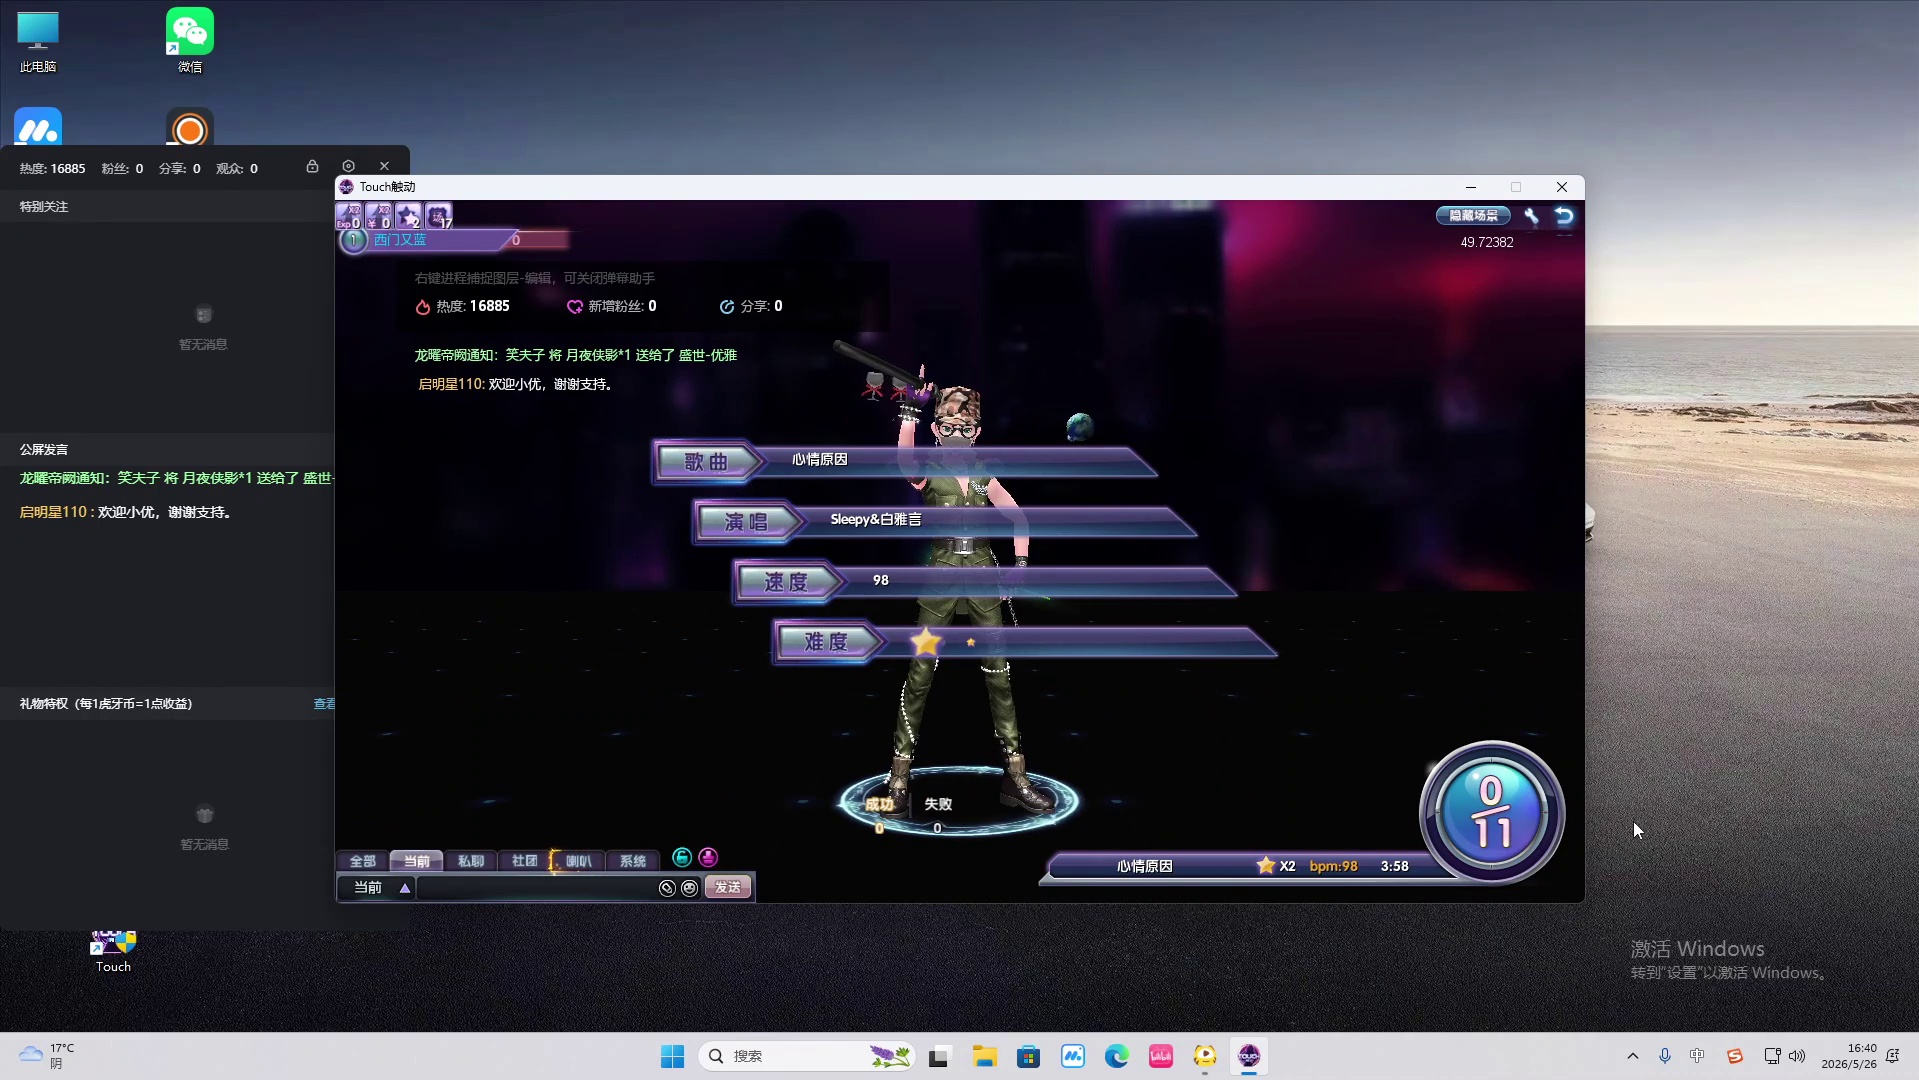Open File Explorer from taskbar
Image resolution: width=1919 pixels, height=1080 pixels.
click(x=984, y=1056)
